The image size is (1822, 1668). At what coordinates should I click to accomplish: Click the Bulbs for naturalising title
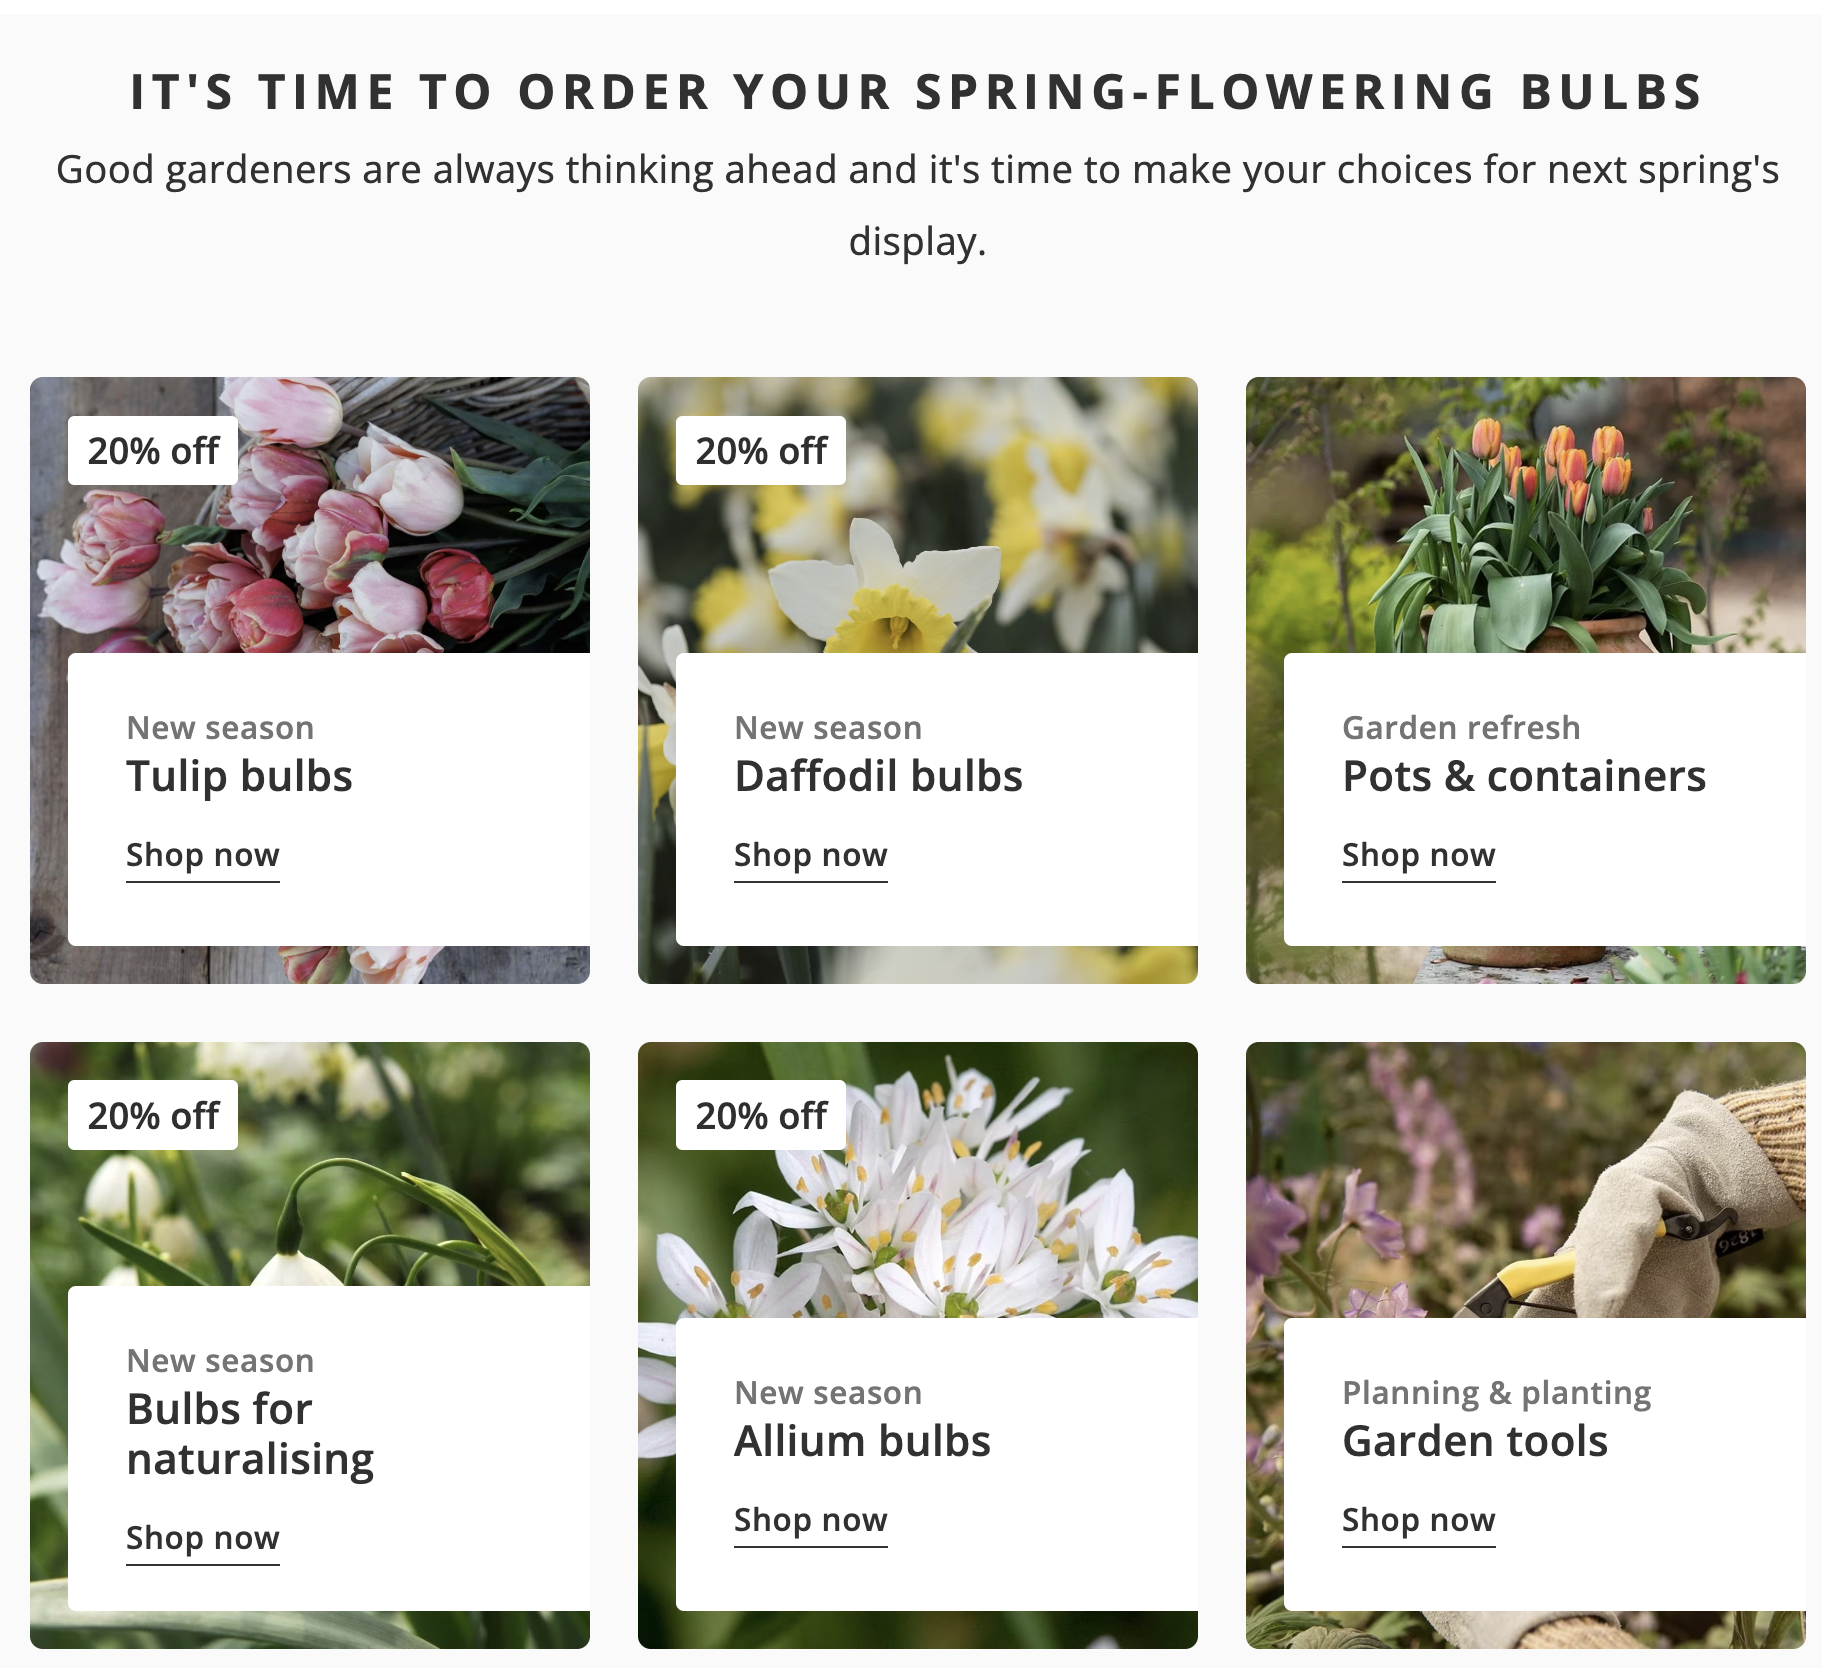click(x=250, y=1434)
